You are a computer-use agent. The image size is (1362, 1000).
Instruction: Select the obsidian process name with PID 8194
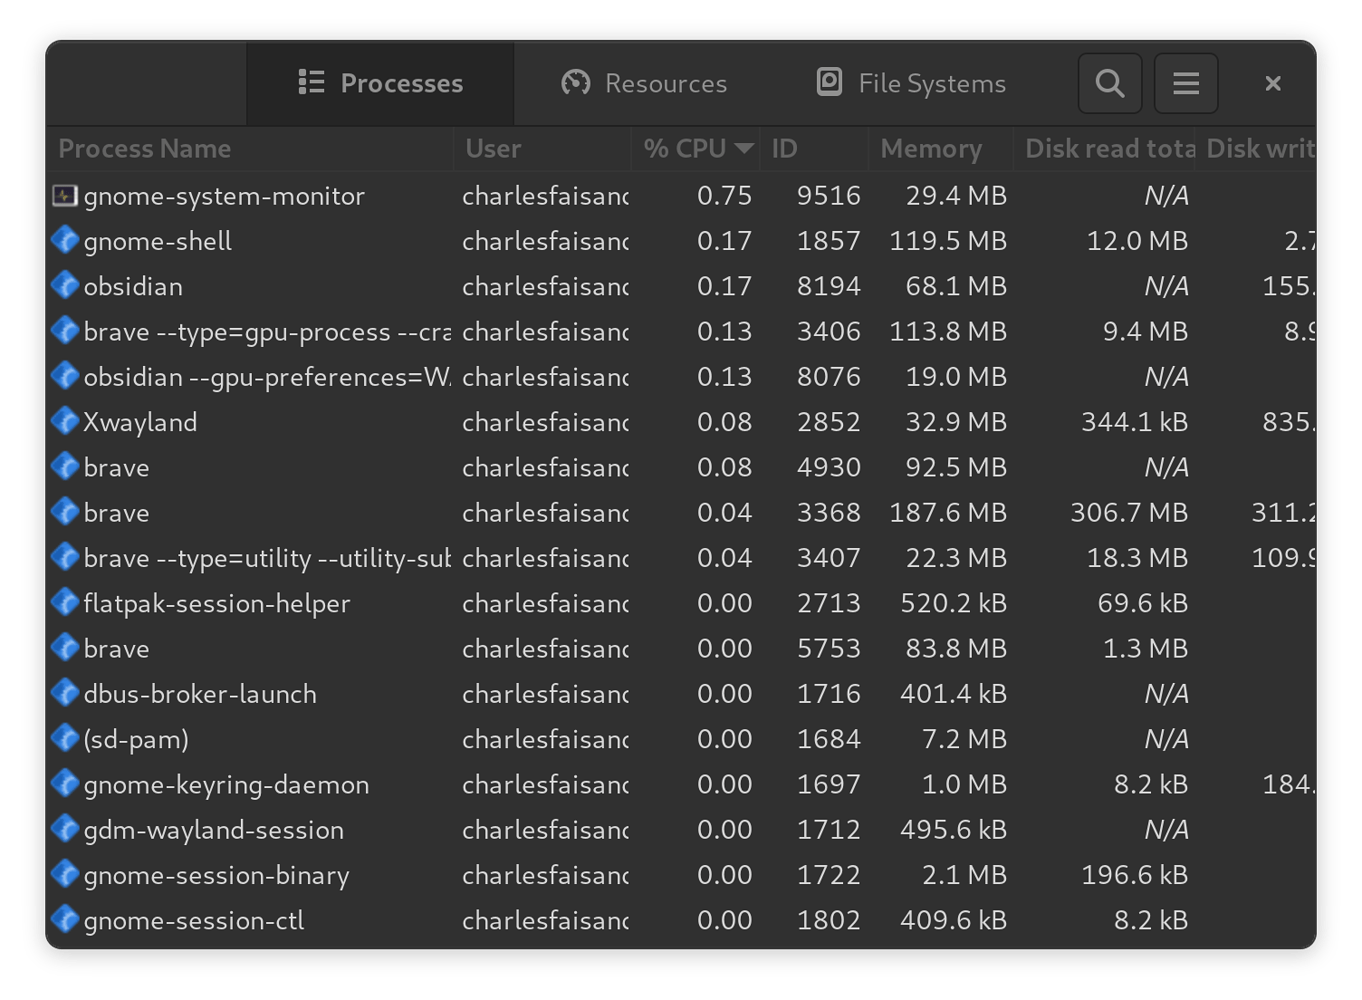[133, 286]
